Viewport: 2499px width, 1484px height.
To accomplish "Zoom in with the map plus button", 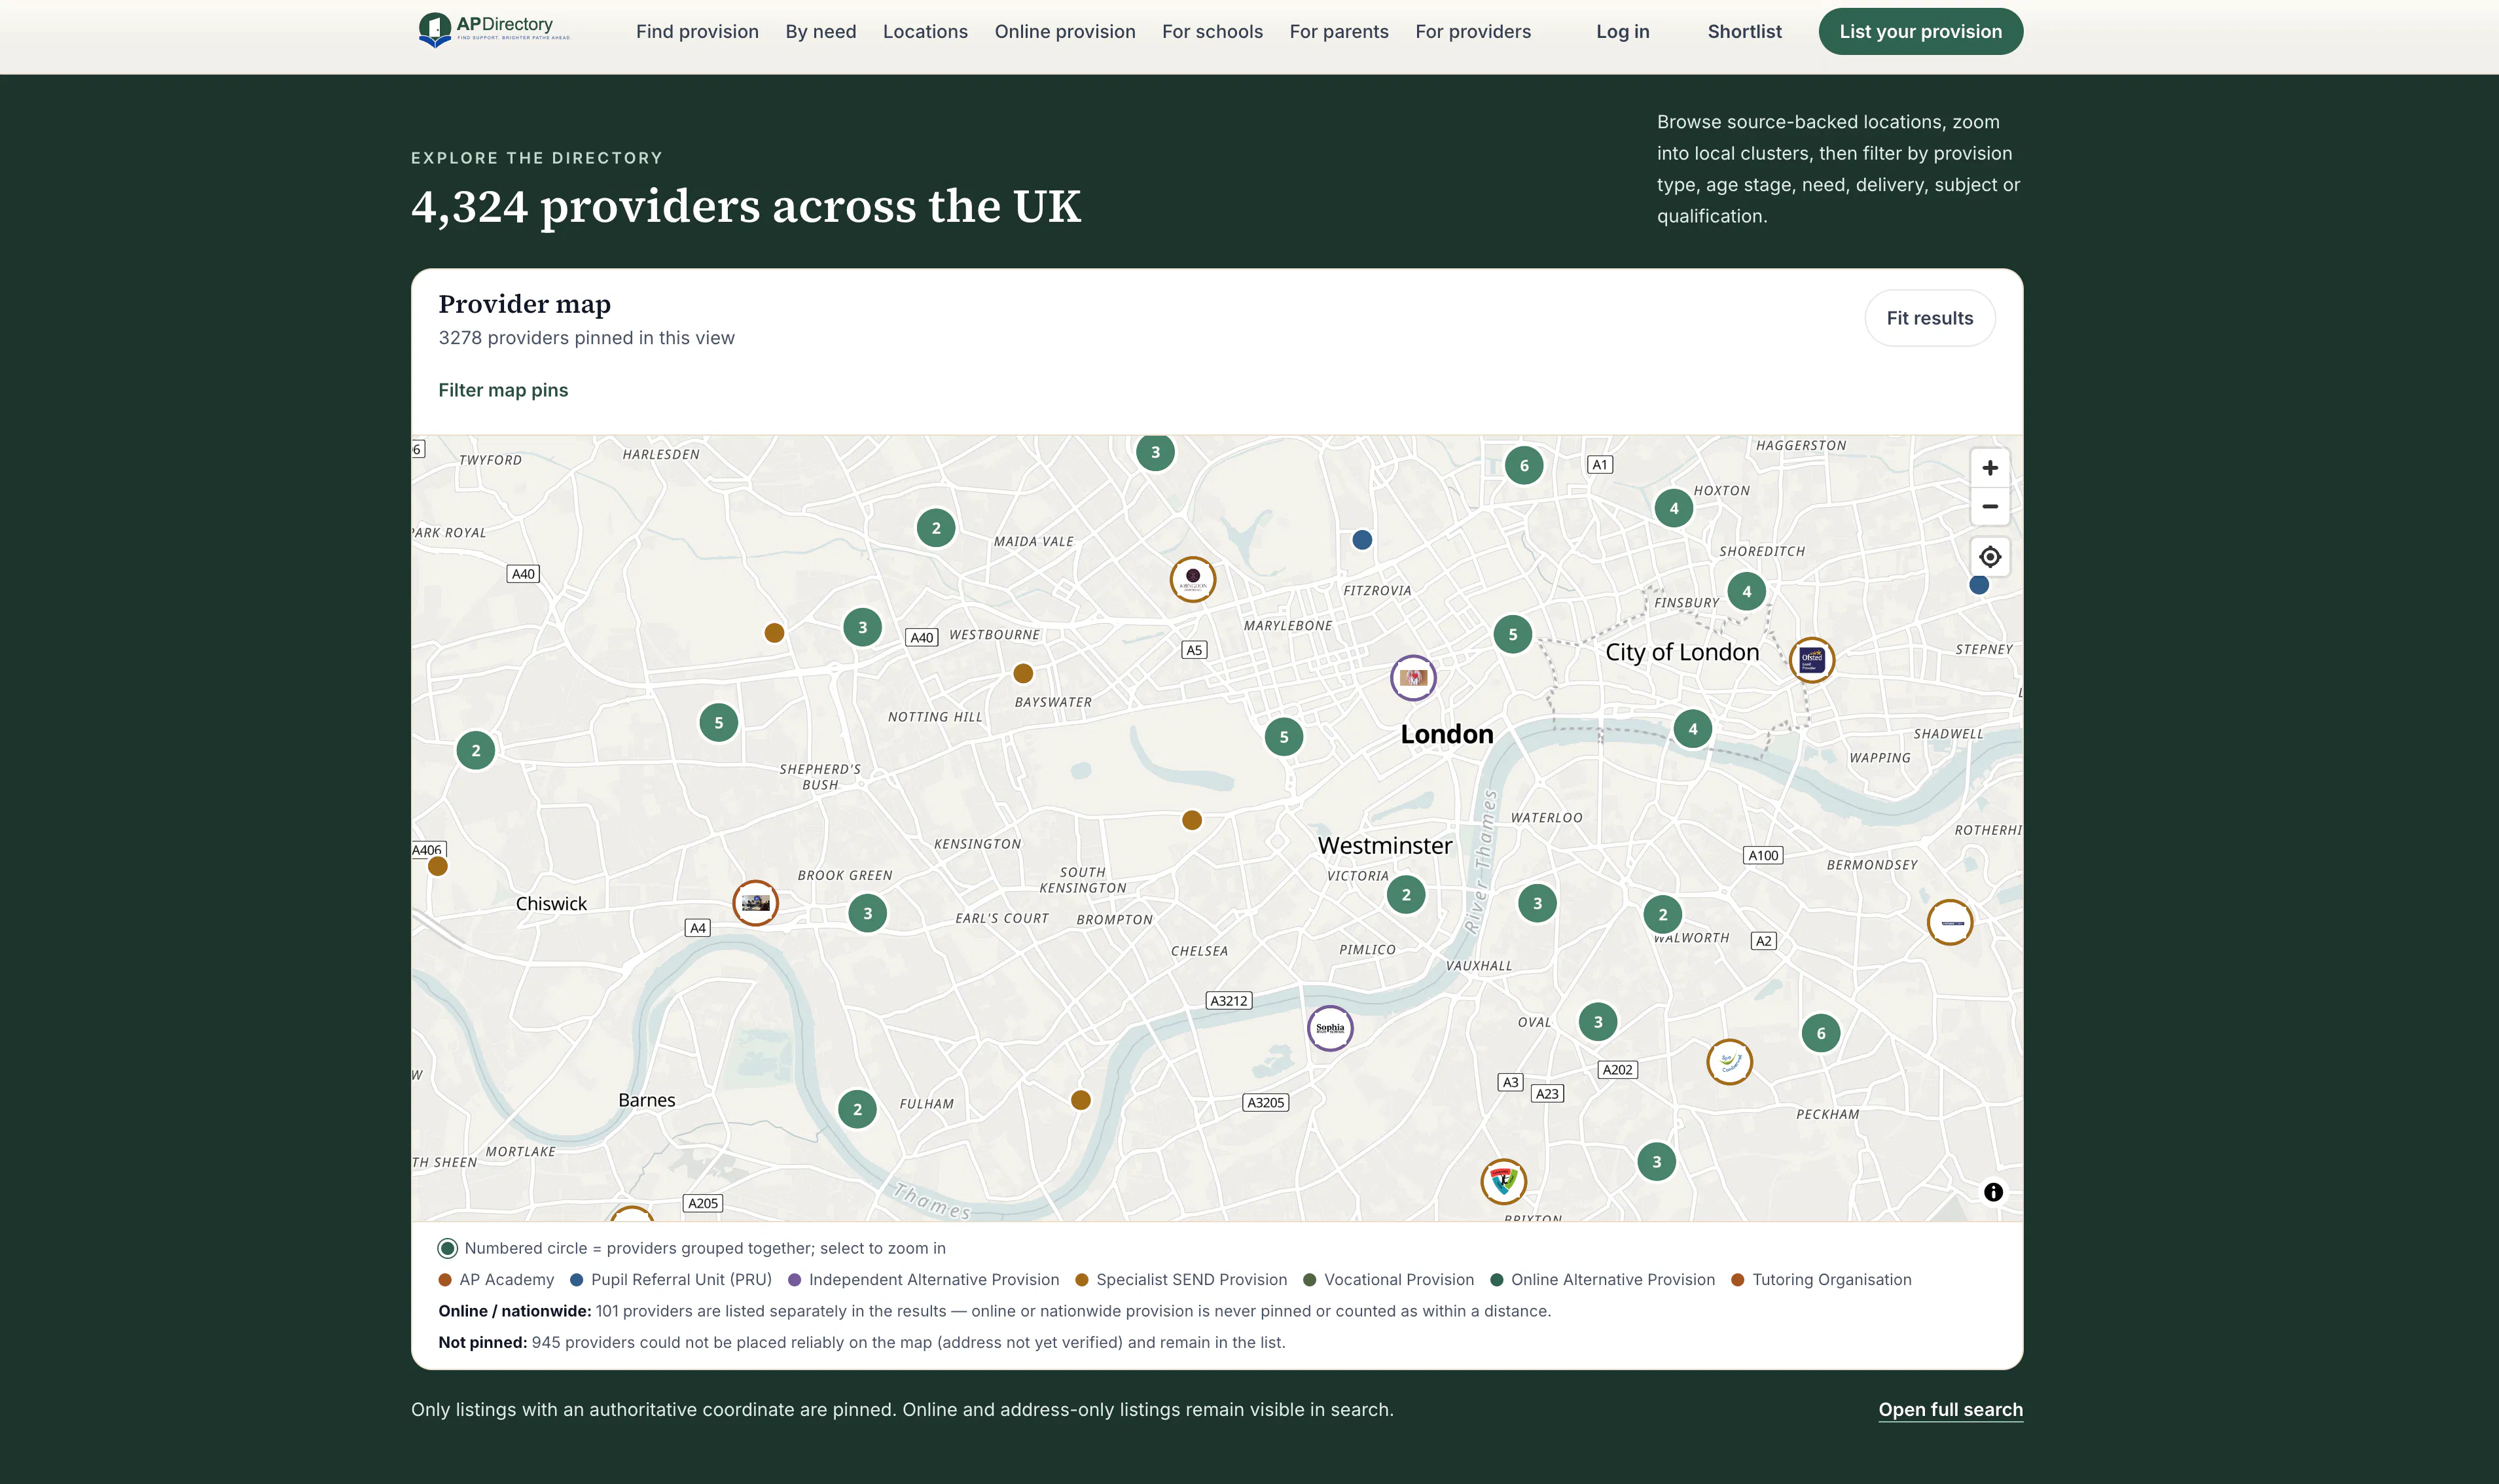I will tap(1989, 468).
